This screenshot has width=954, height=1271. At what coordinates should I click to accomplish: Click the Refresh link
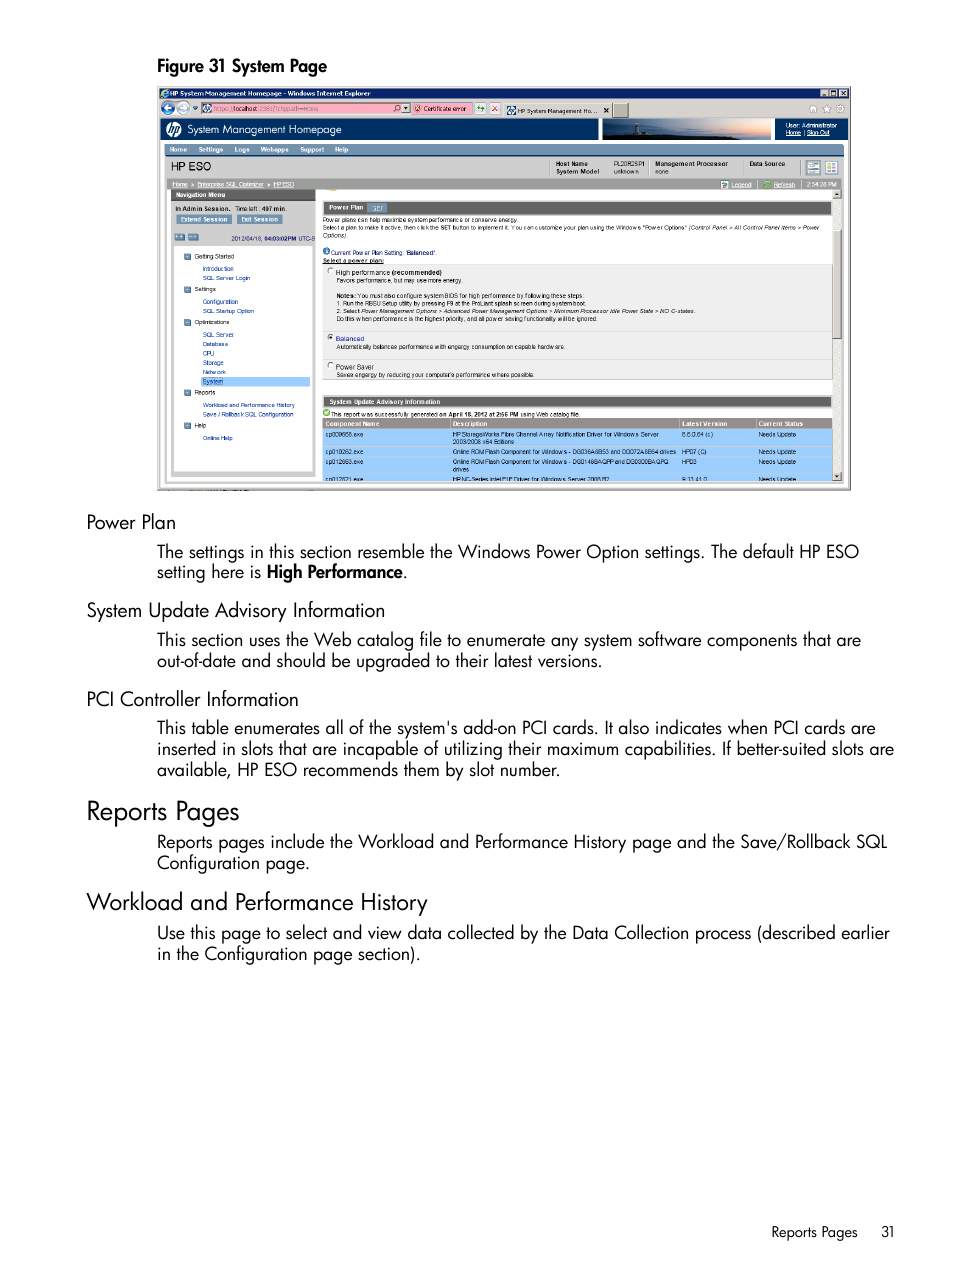[x=784, y=185]
